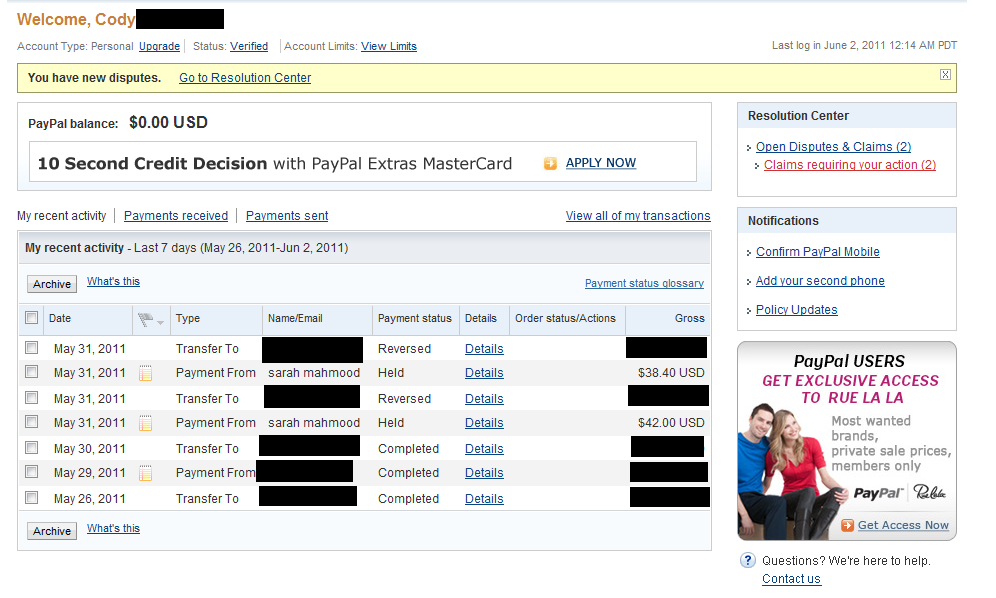Viewport: 996px width, 598px height.
Task: Open the Payment status glossary
Action: 644,283
